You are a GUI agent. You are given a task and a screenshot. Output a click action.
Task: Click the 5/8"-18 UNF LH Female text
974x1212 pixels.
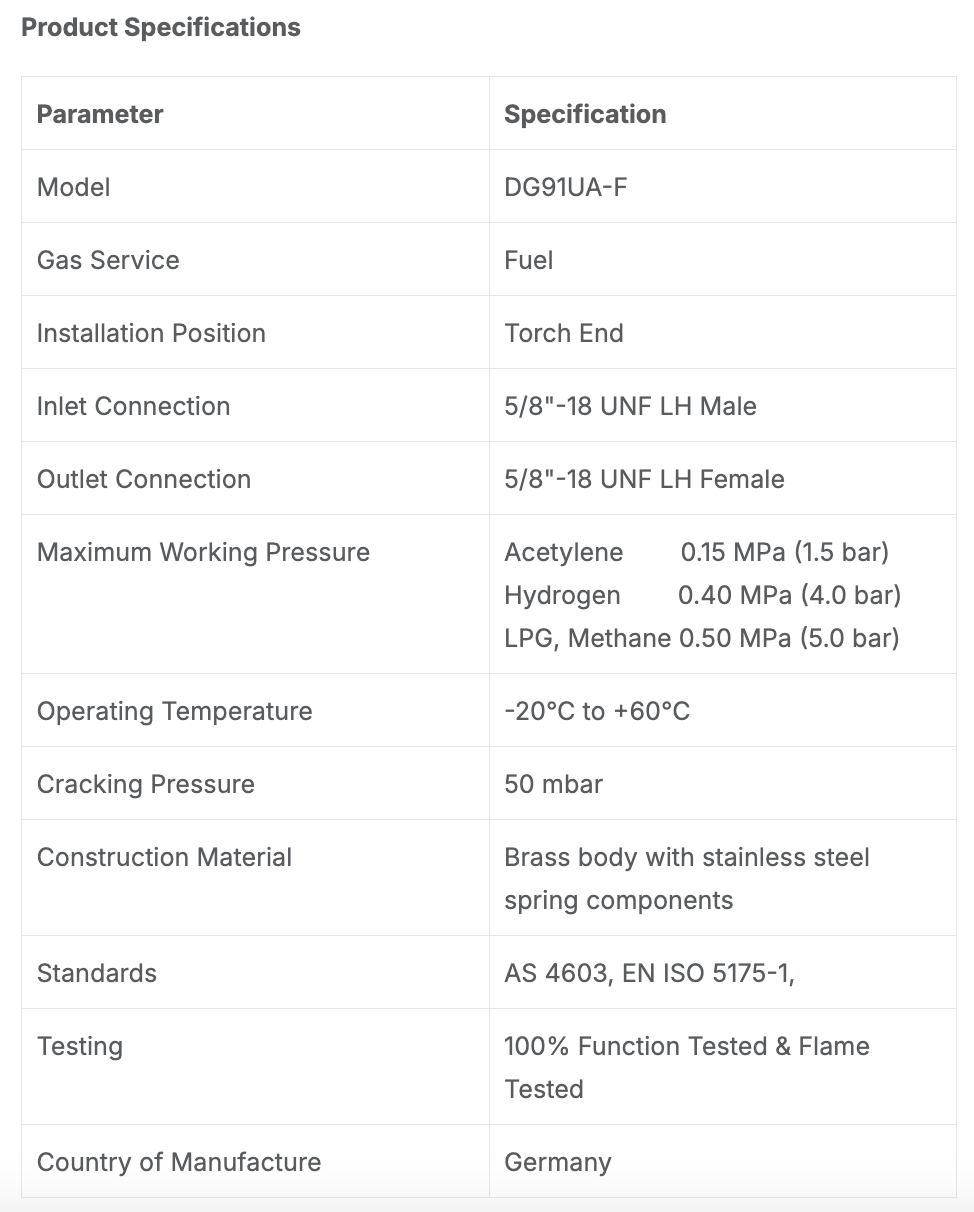(x=644, y=479)
